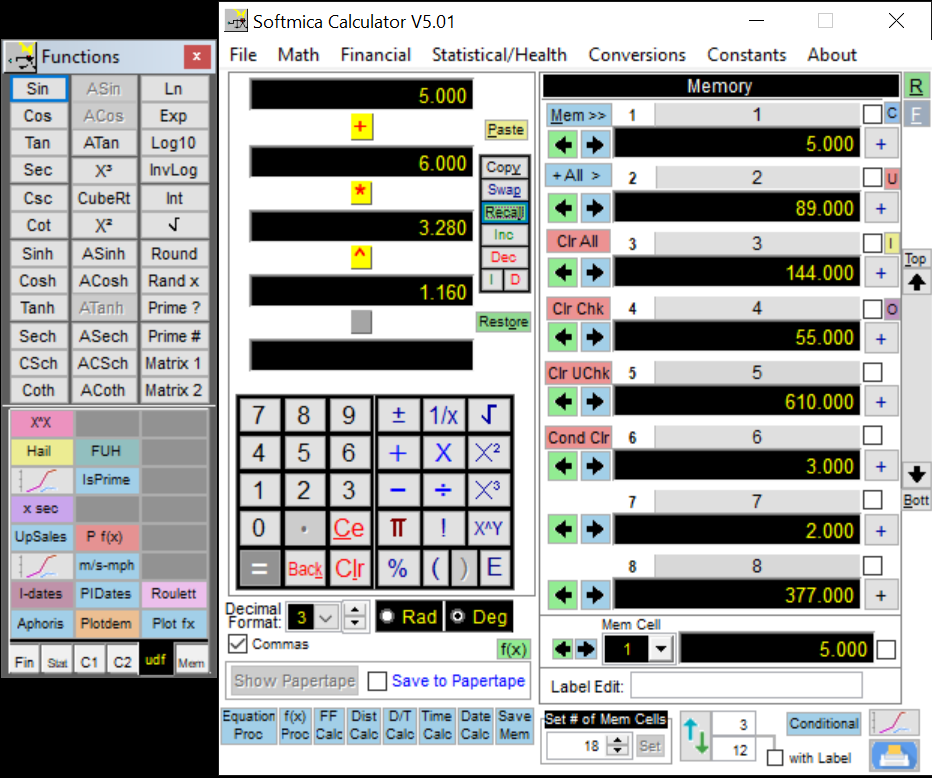Click the swap up/down arrows icon
This screenshot has width=932, height=778.
click(x=695, y=736)
